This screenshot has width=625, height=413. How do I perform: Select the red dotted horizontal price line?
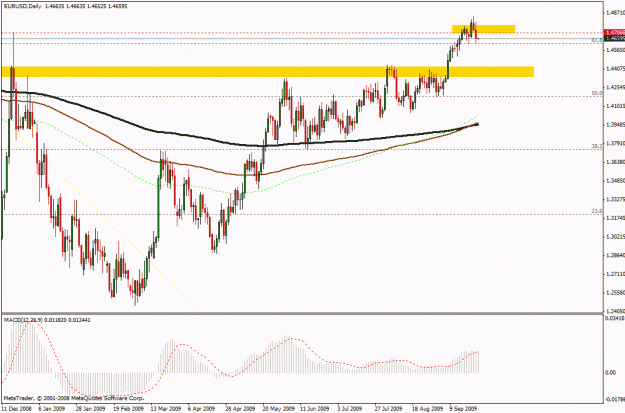coord(302,33)
